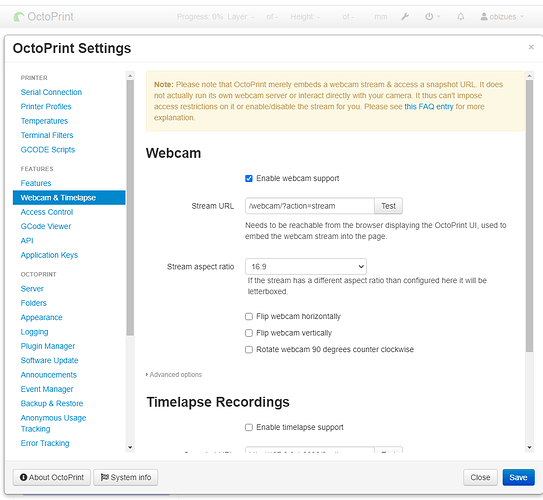This screenshot has height=500, width=543.
Task: Open Application Keys settings
Action: point(49,255)
